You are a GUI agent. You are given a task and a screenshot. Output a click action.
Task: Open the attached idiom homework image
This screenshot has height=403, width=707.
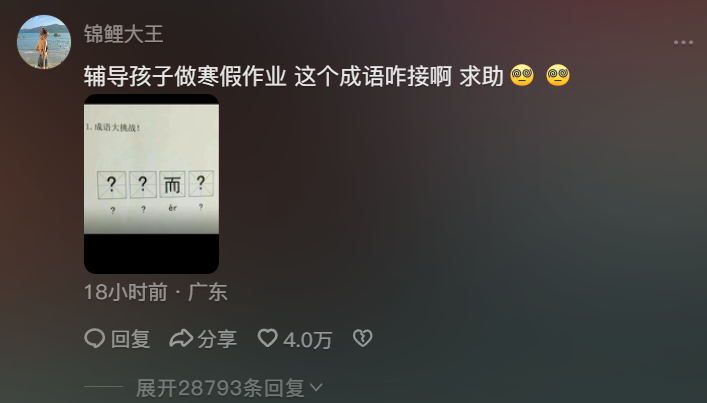[x=152, y=184]
